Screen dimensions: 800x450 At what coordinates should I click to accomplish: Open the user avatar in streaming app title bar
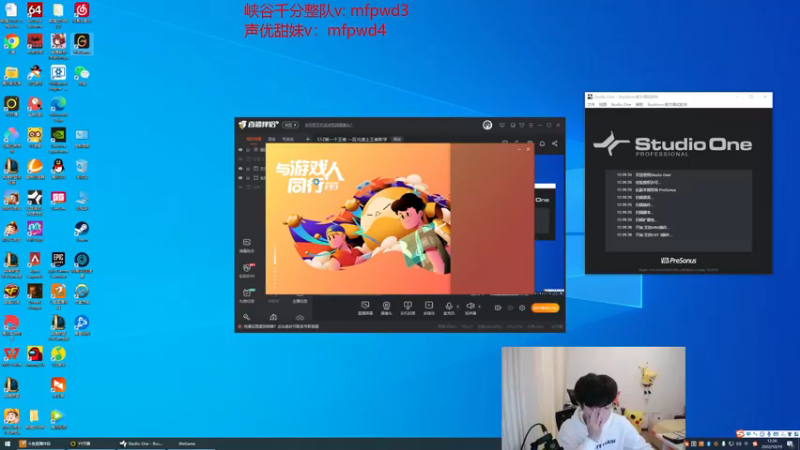click(x=487, y=125)
